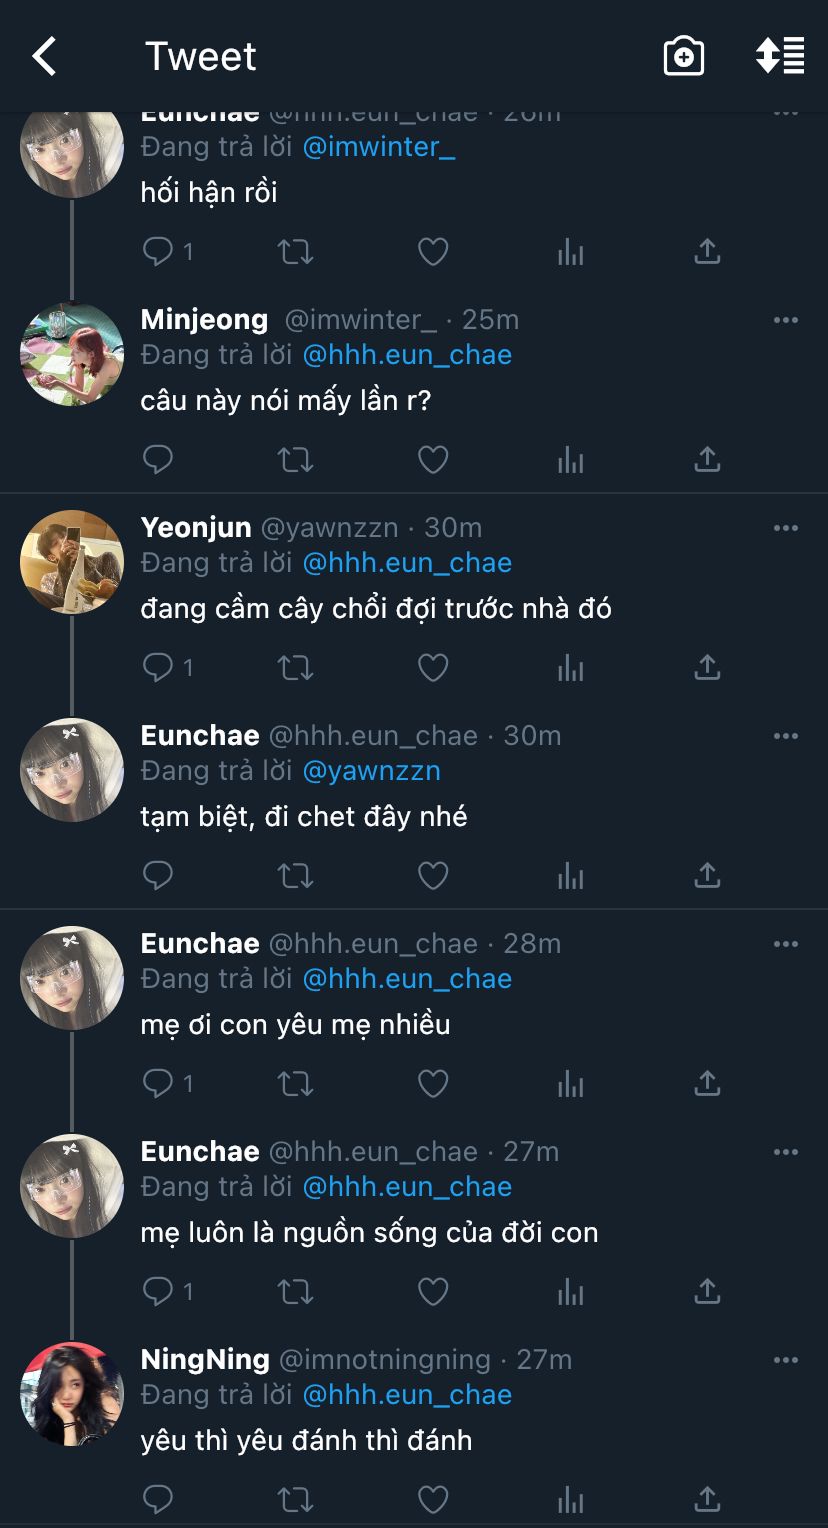This screenshot has width=828, height=1528.
Task: Expand the three-dot menu on NingNing's tweet
Action: (786, 1360)
